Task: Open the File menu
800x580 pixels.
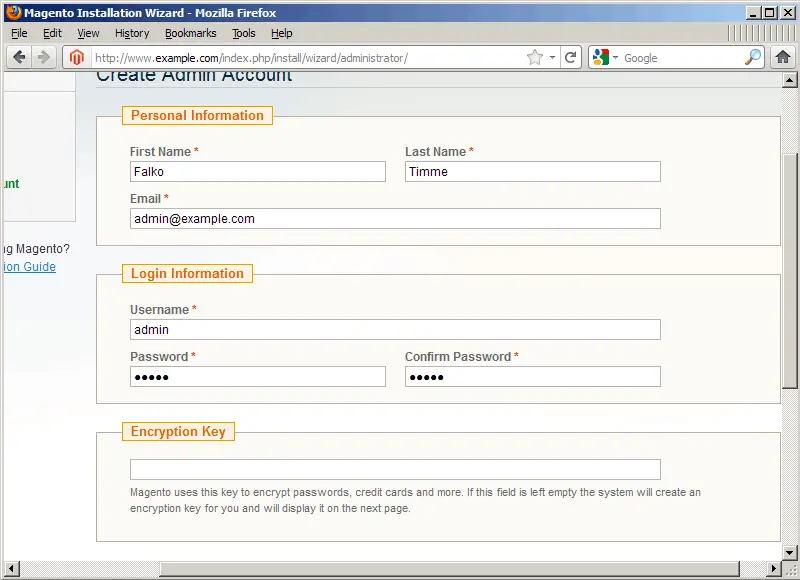Action: tap(19, 33)
